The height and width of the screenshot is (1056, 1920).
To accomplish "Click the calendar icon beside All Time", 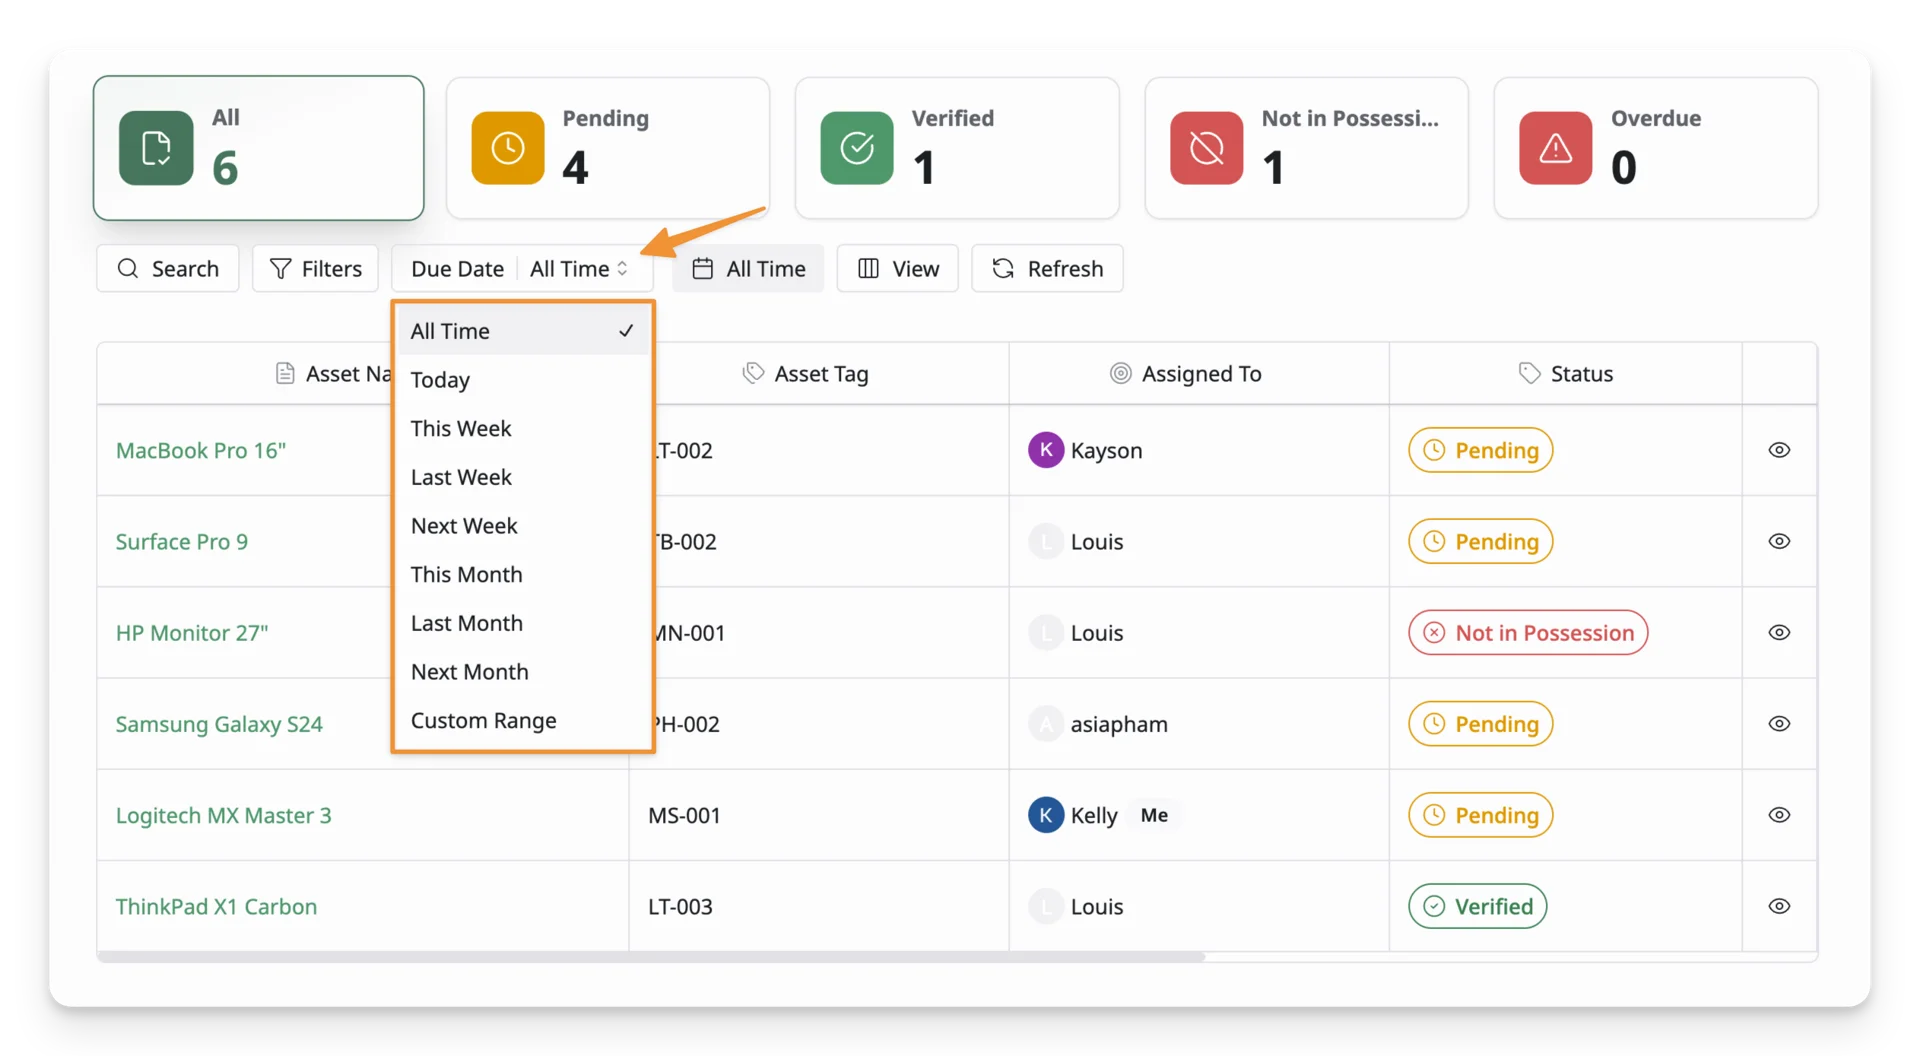I will point(703,268).
